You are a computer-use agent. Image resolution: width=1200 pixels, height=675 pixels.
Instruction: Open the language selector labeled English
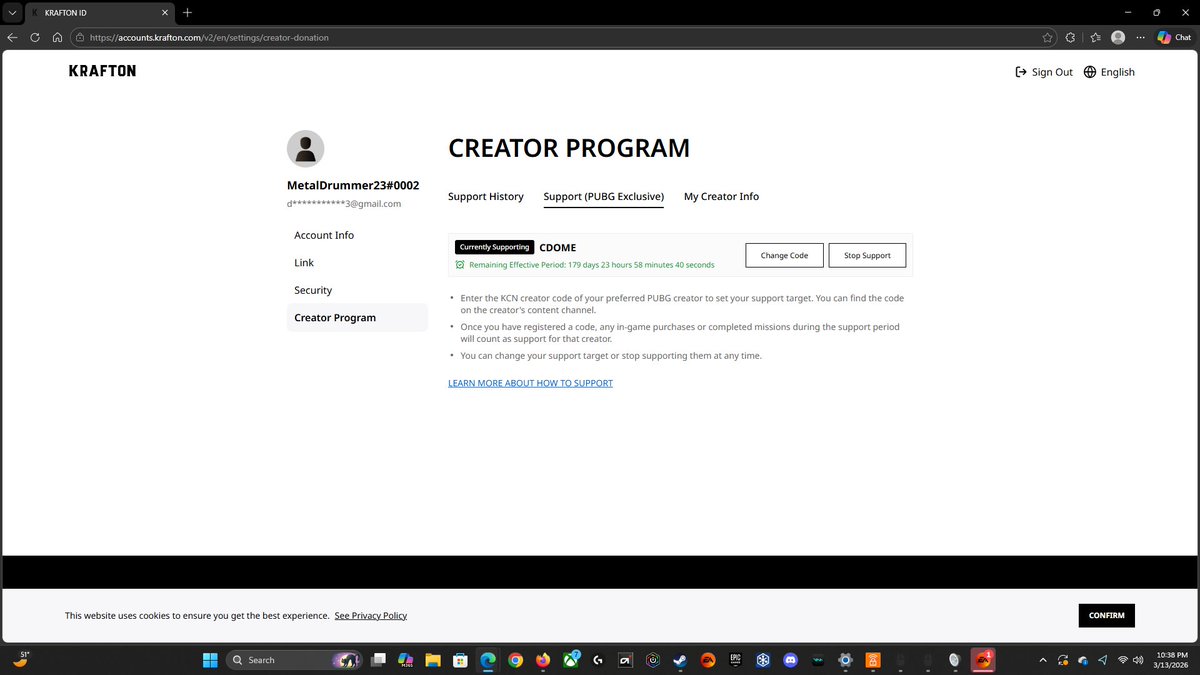pos(1109,72)
